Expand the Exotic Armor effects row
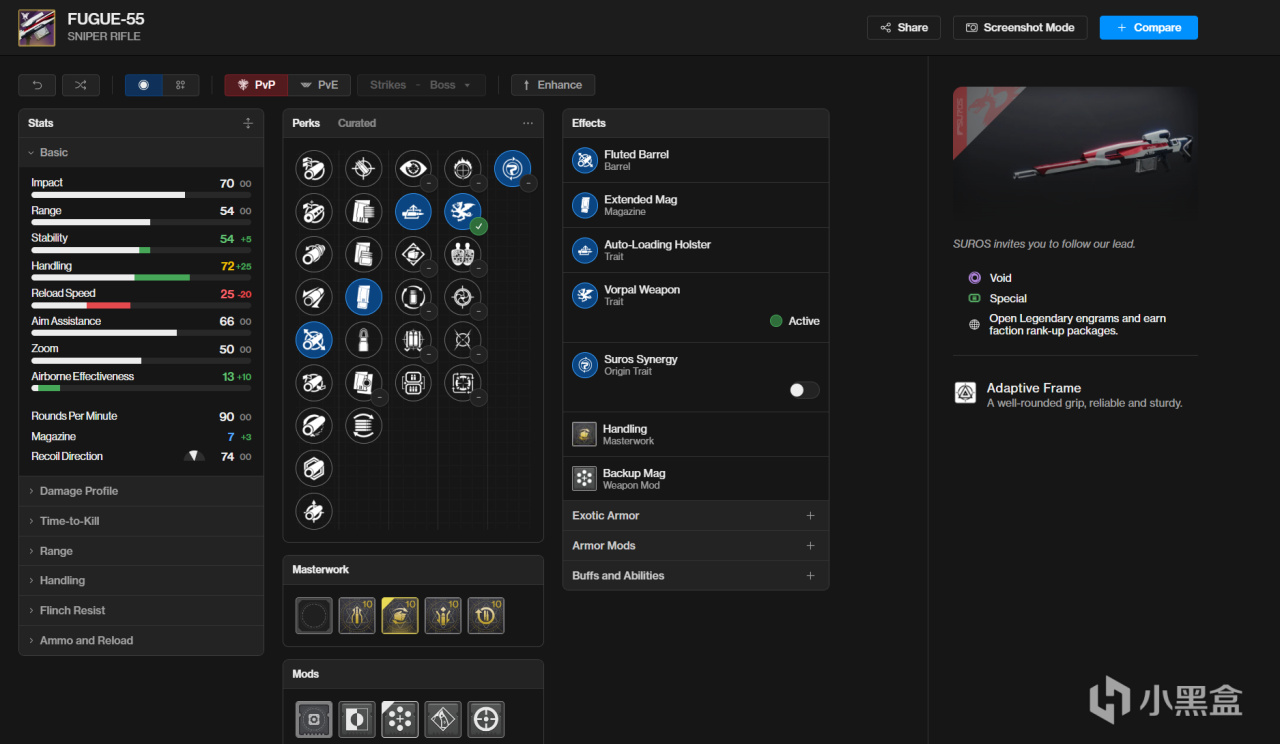 coord(696,516)
